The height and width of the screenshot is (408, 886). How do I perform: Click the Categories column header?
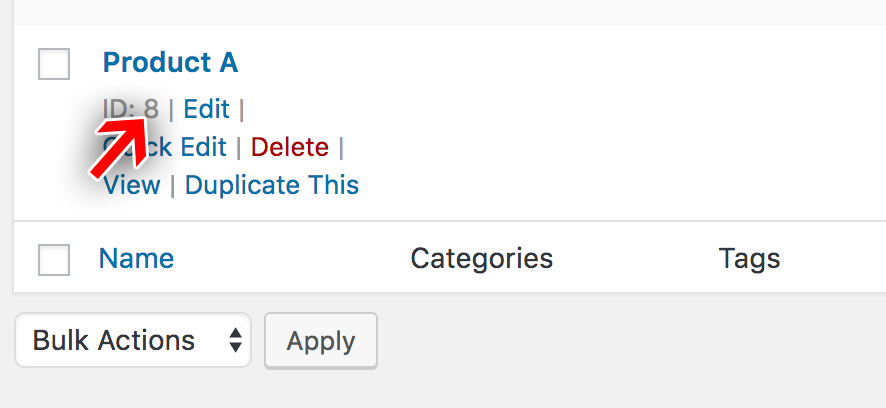pyautogui.click(x=481, y=259)
